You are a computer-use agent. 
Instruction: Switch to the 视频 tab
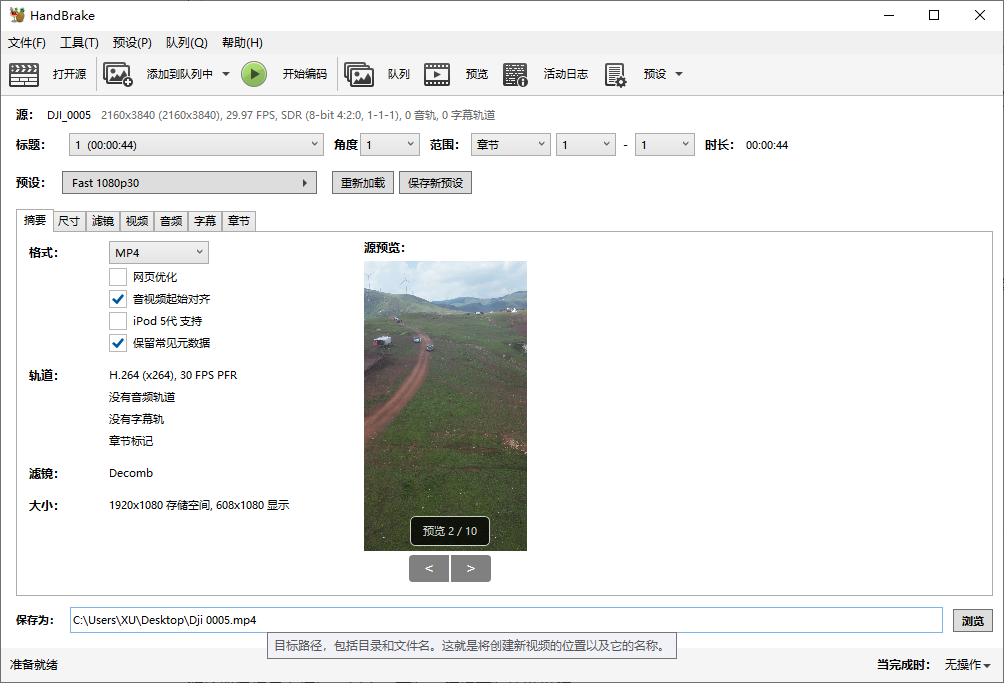coord(137,221)
